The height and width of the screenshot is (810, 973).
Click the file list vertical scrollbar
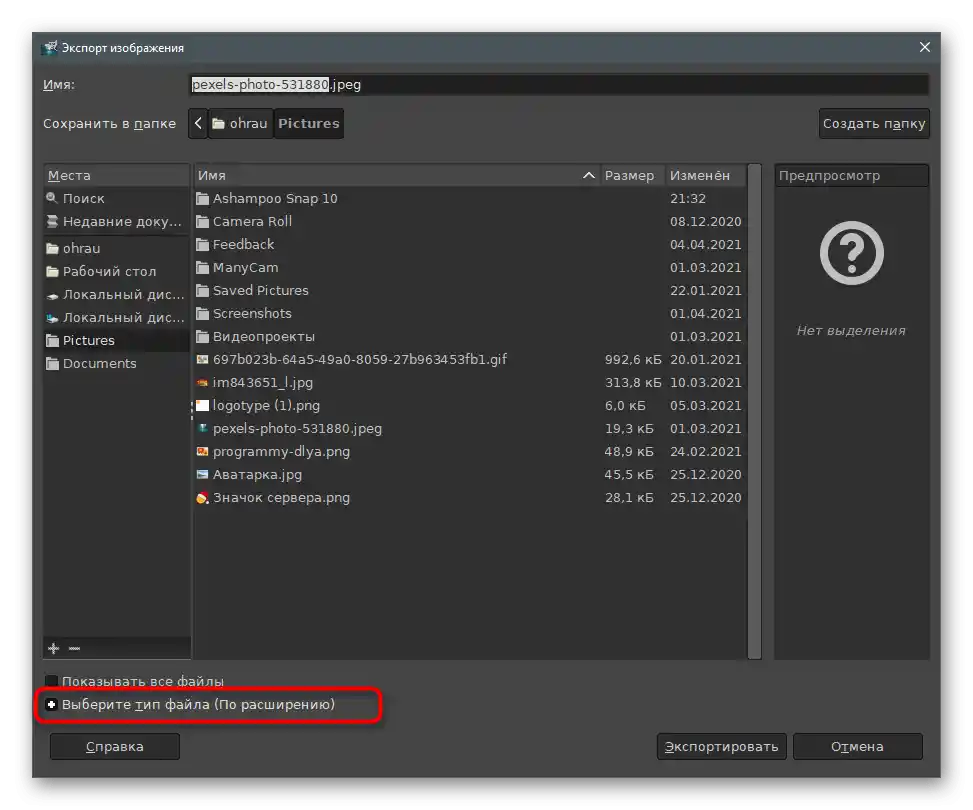[754, 412]
